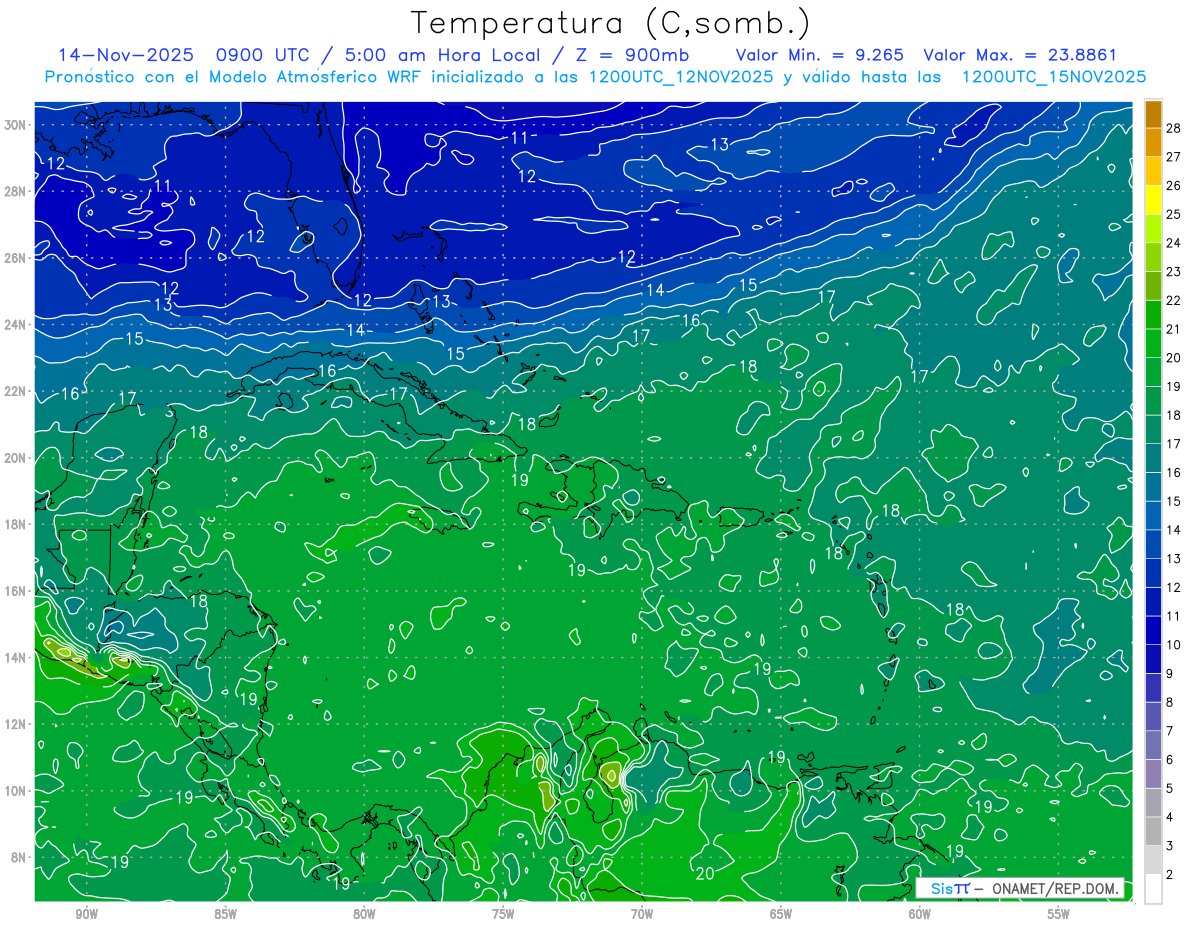Click the color scale label "22"
The width and height of the screenshot is (1200, 927).
click(1174, 300)
